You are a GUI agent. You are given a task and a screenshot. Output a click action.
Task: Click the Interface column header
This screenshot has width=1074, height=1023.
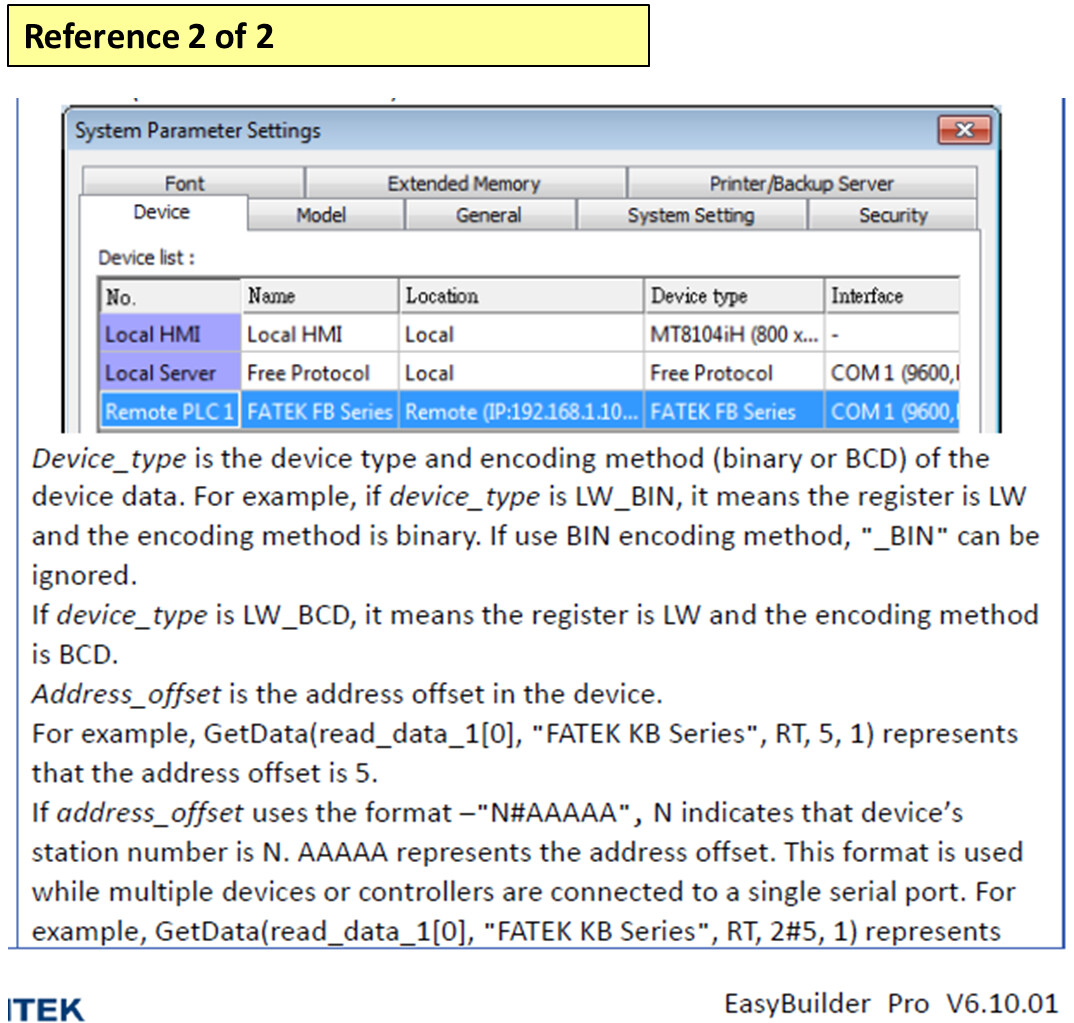pos(892,296)
